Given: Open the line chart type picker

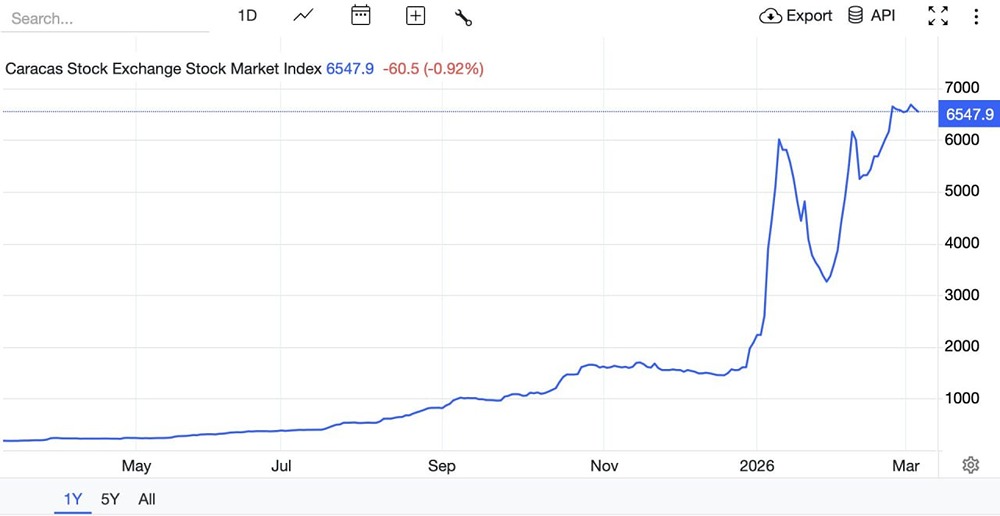Looking at the screenshot, I should pos(304,16).
